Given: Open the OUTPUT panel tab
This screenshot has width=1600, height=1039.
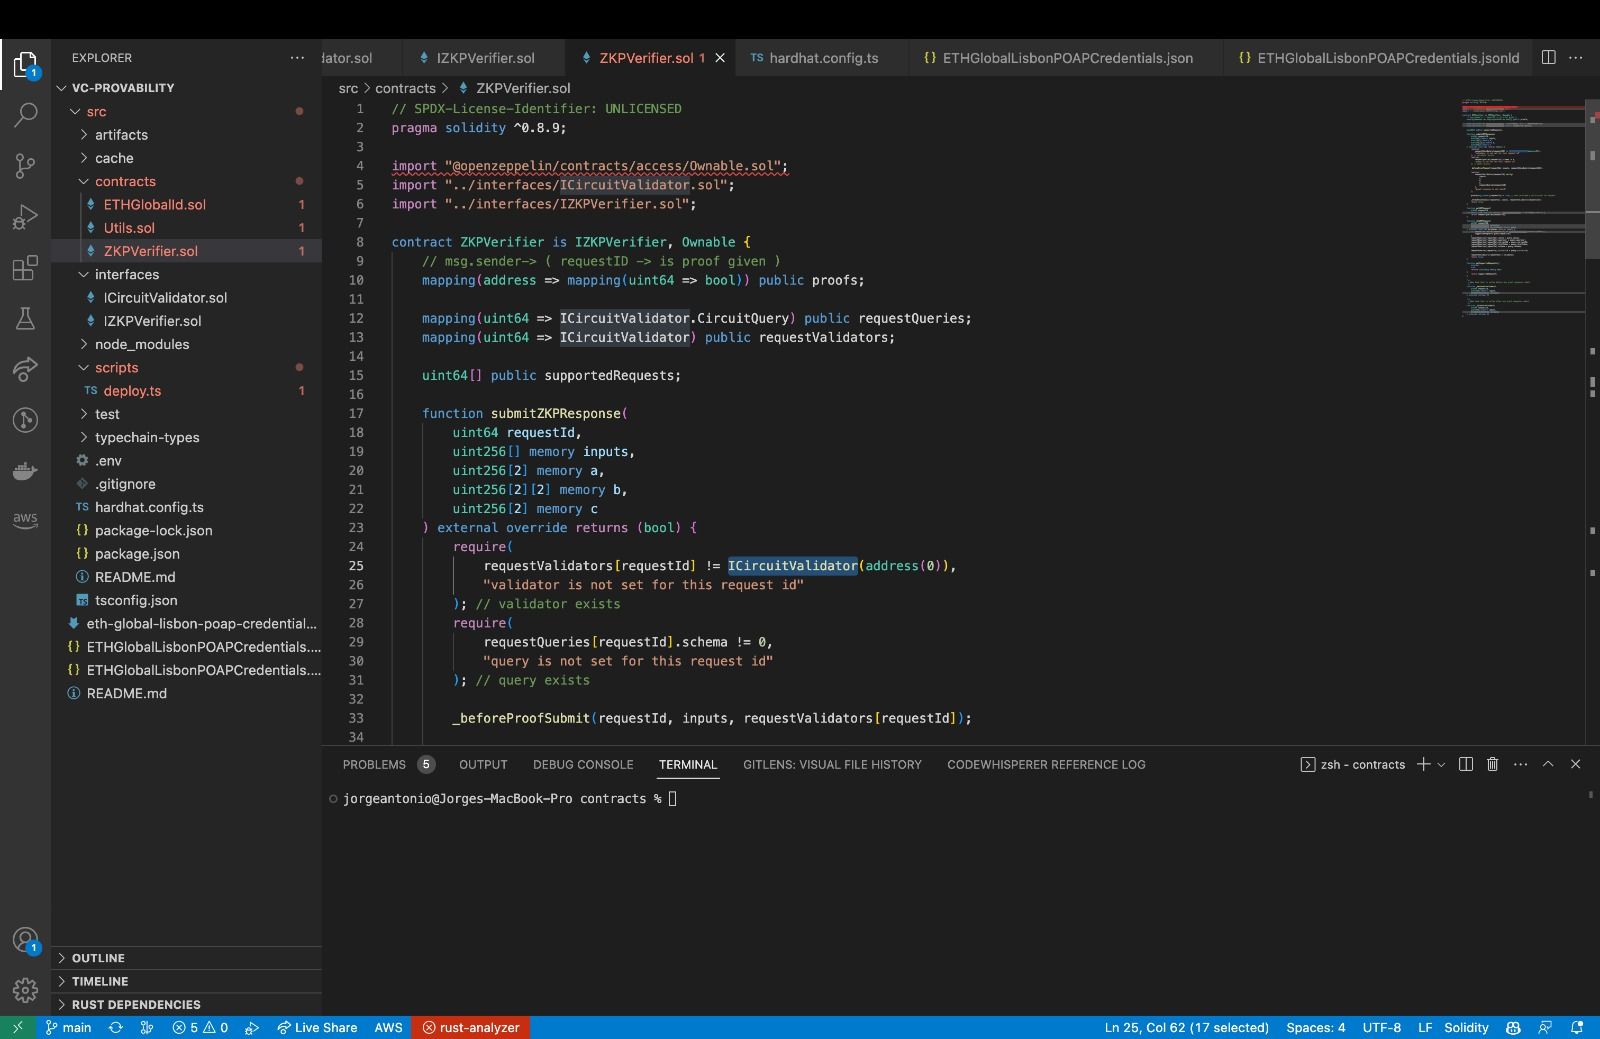Looking at the screenshot, I should click(x=483, y=764).
